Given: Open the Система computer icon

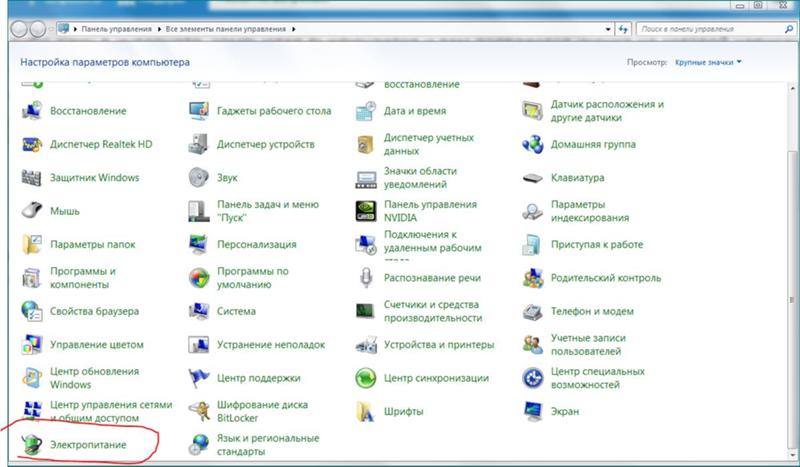Looking at the screenshot, I should coord(198,311).
